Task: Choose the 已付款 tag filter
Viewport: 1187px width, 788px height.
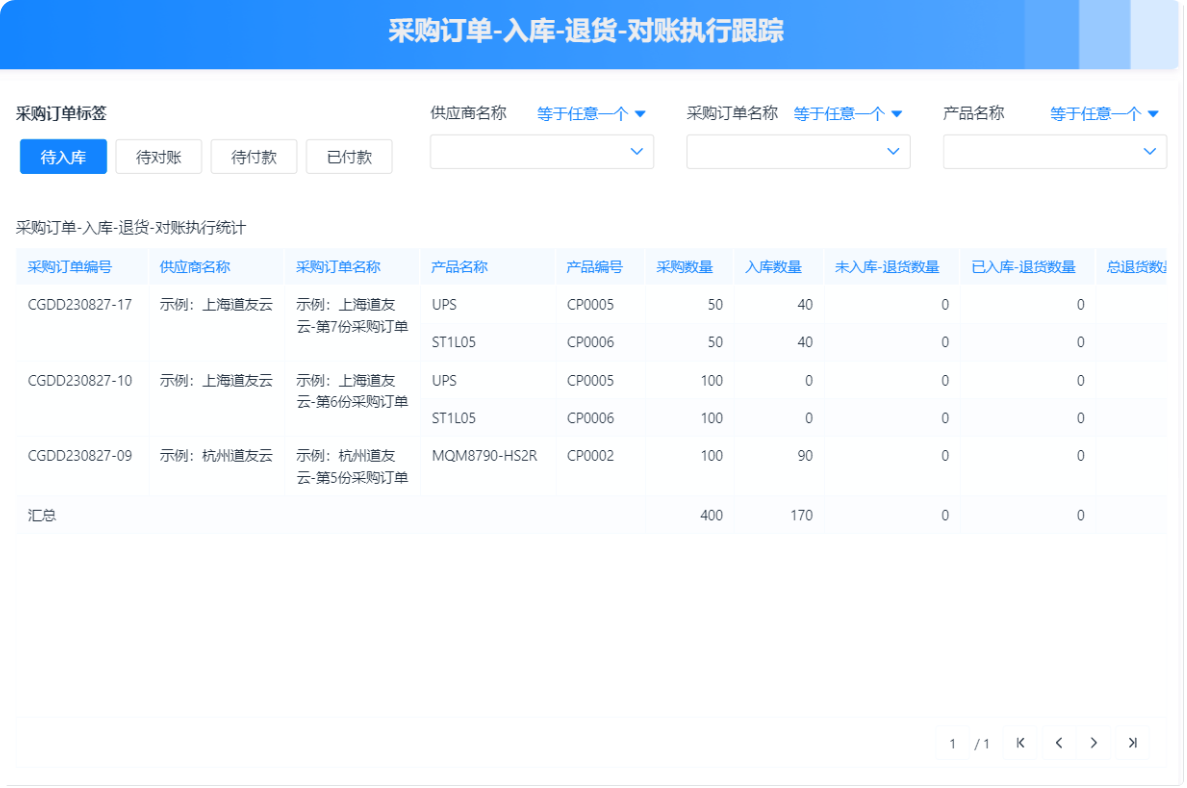Action: (349, 157)
